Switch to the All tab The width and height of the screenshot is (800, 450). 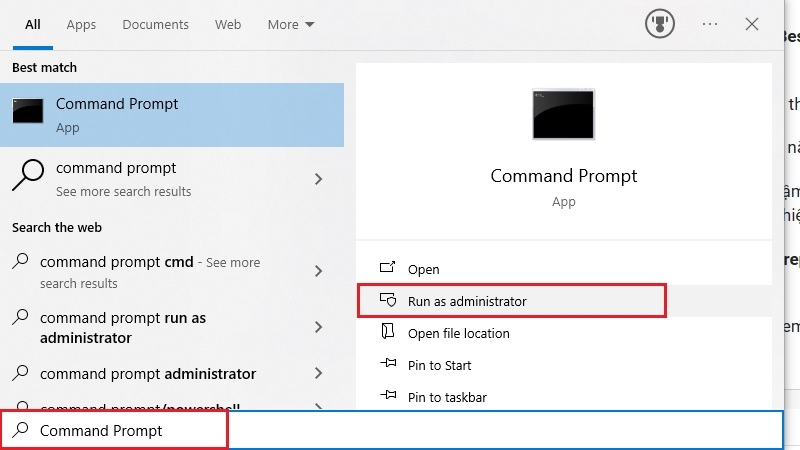[33, 24]
